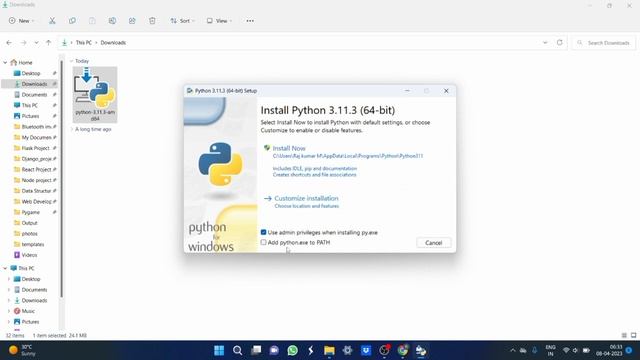Cancel the Python setup dialog
The height and width of the screenshot is (360, 640).
tap(433, 243)
